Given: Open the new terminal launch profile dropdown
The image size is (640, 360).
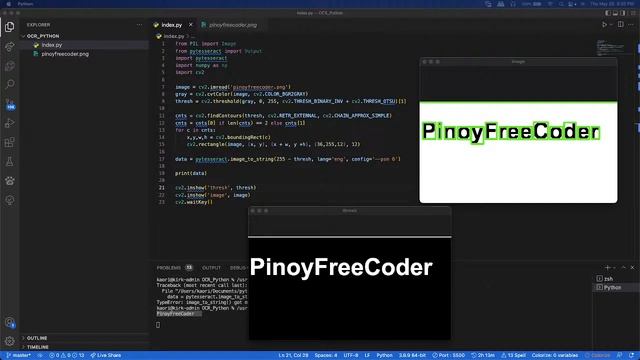Looking at the screenshot, I should (614, 268).
